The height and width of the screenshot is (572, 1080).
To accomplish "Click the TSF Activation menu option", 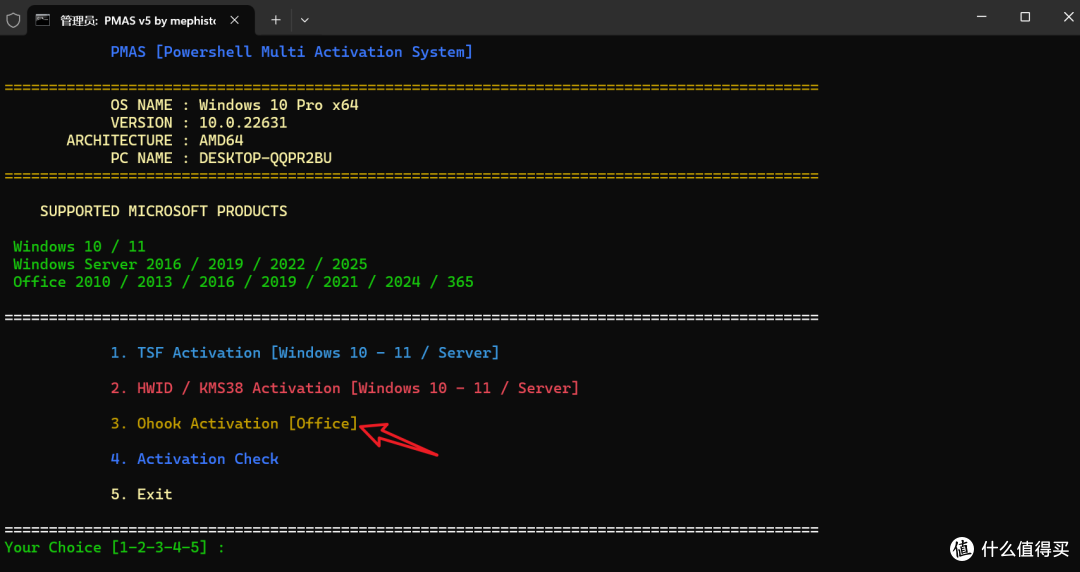I will pos(304,353).
